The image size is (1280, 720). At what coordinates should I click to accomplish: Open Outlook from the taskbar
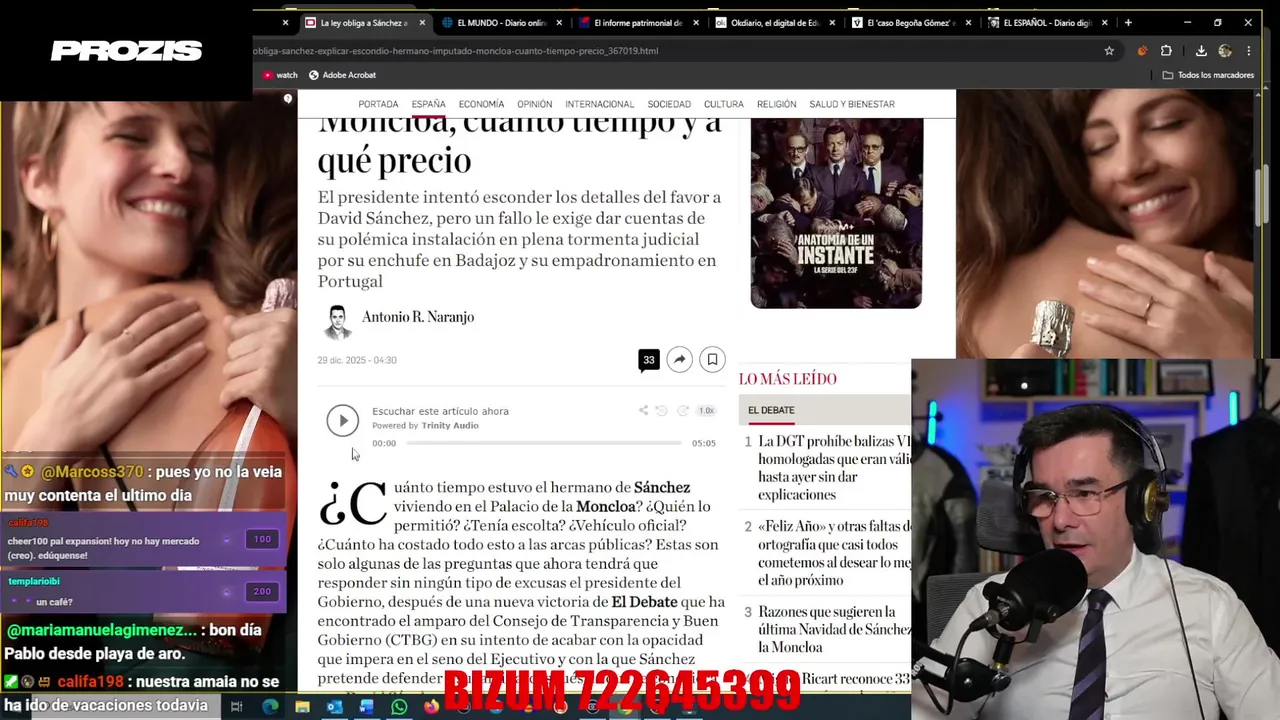click(334, 707)
